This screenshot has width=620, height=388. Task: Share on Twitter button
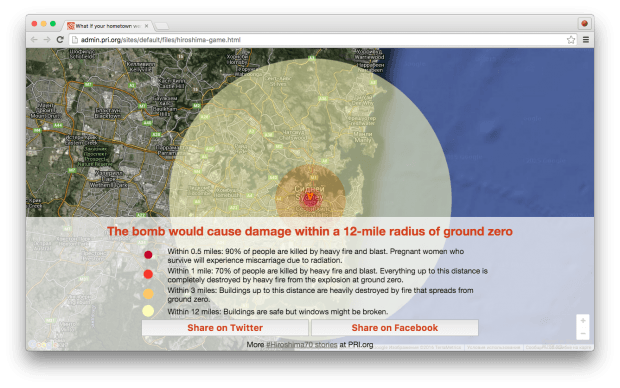[x=225, y=328]
